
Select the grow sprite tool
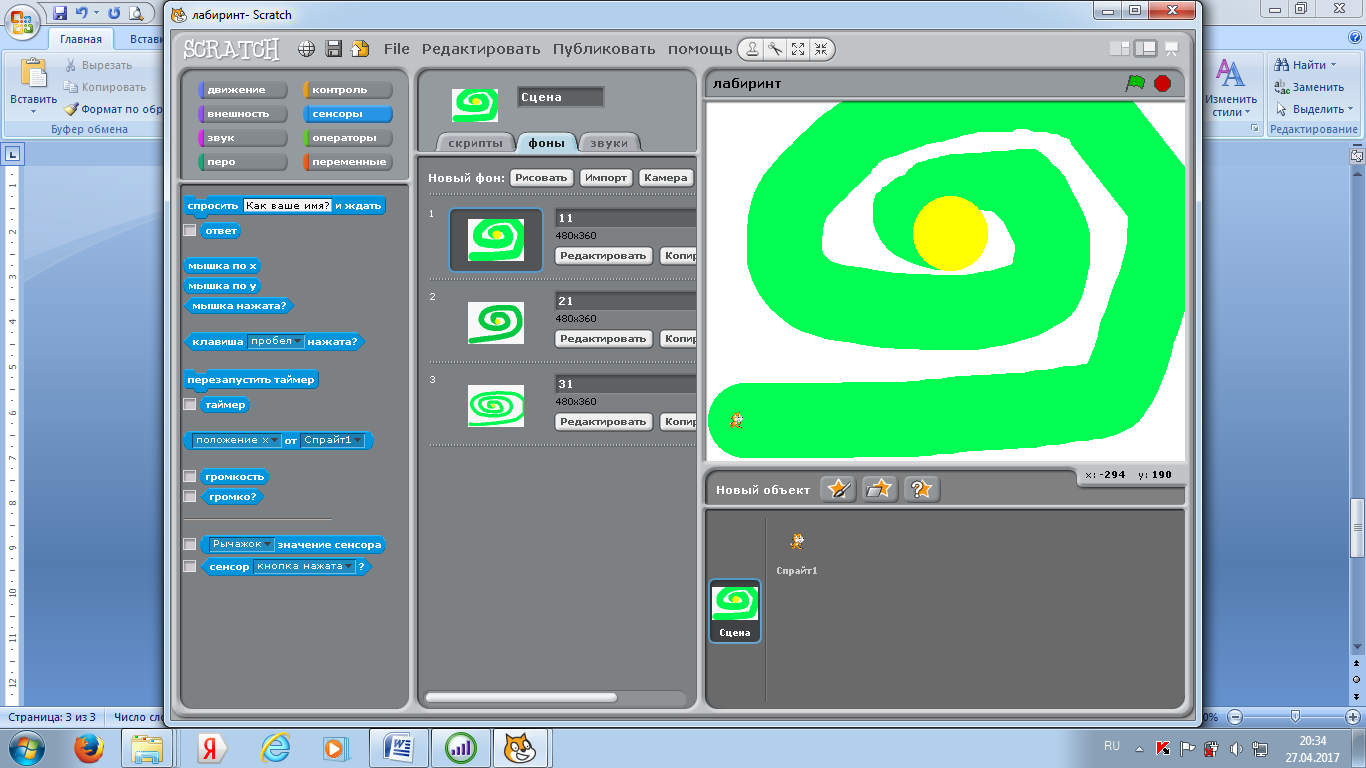point(798,49)
